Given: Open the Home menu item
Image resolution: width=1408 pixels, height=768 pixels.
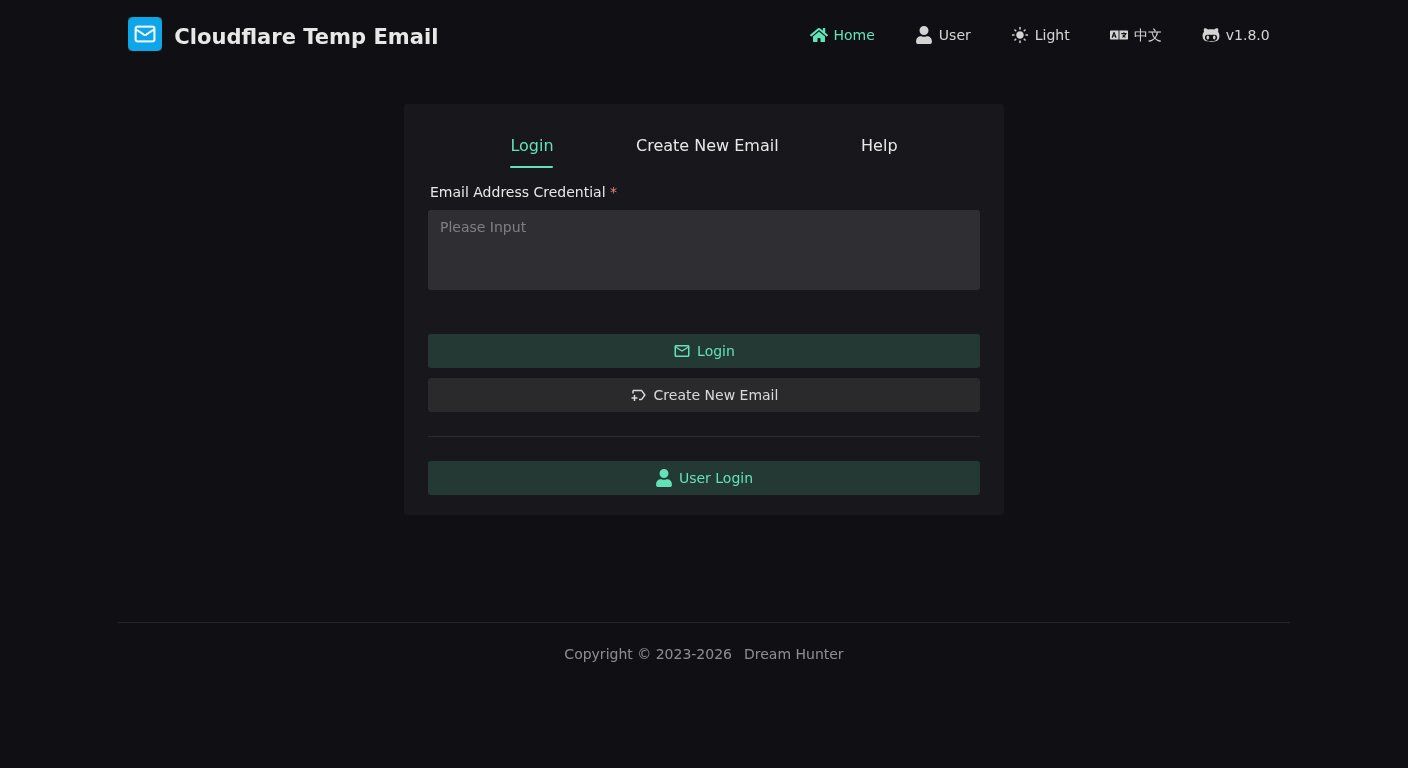Looking at the screenshot, I should click(842, 35).
